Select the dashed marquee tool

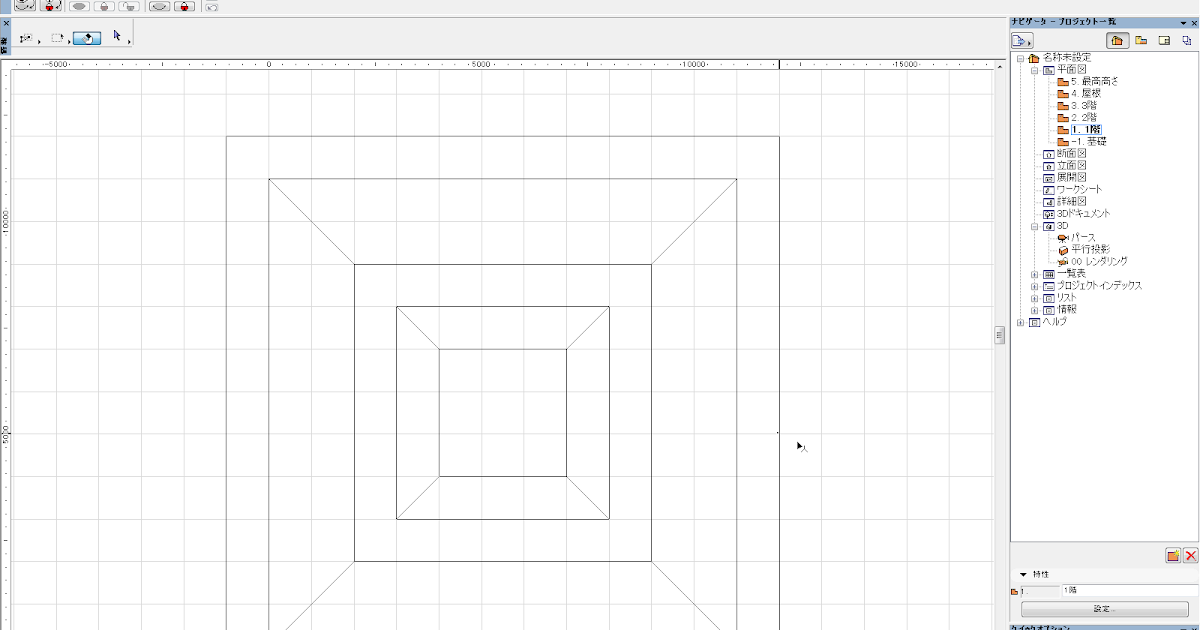[57, 38]
